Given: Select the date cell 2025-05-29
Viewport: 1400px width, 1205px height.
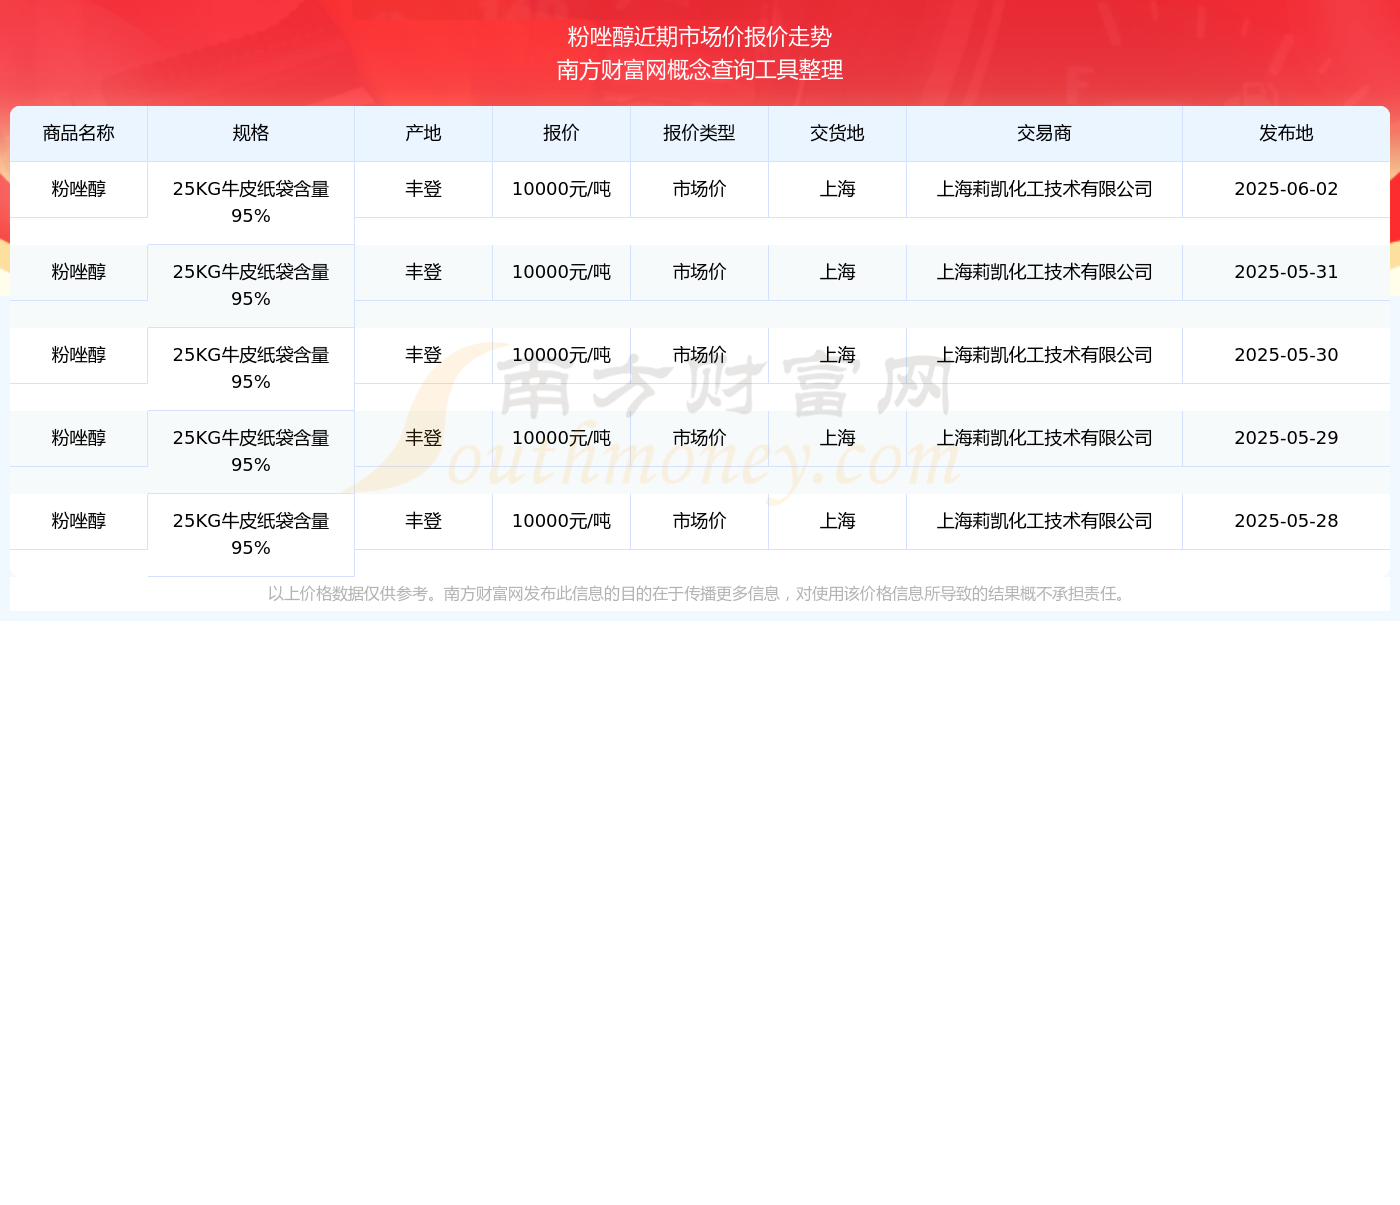Looking at the screenshot, I should pos(1286,438).
